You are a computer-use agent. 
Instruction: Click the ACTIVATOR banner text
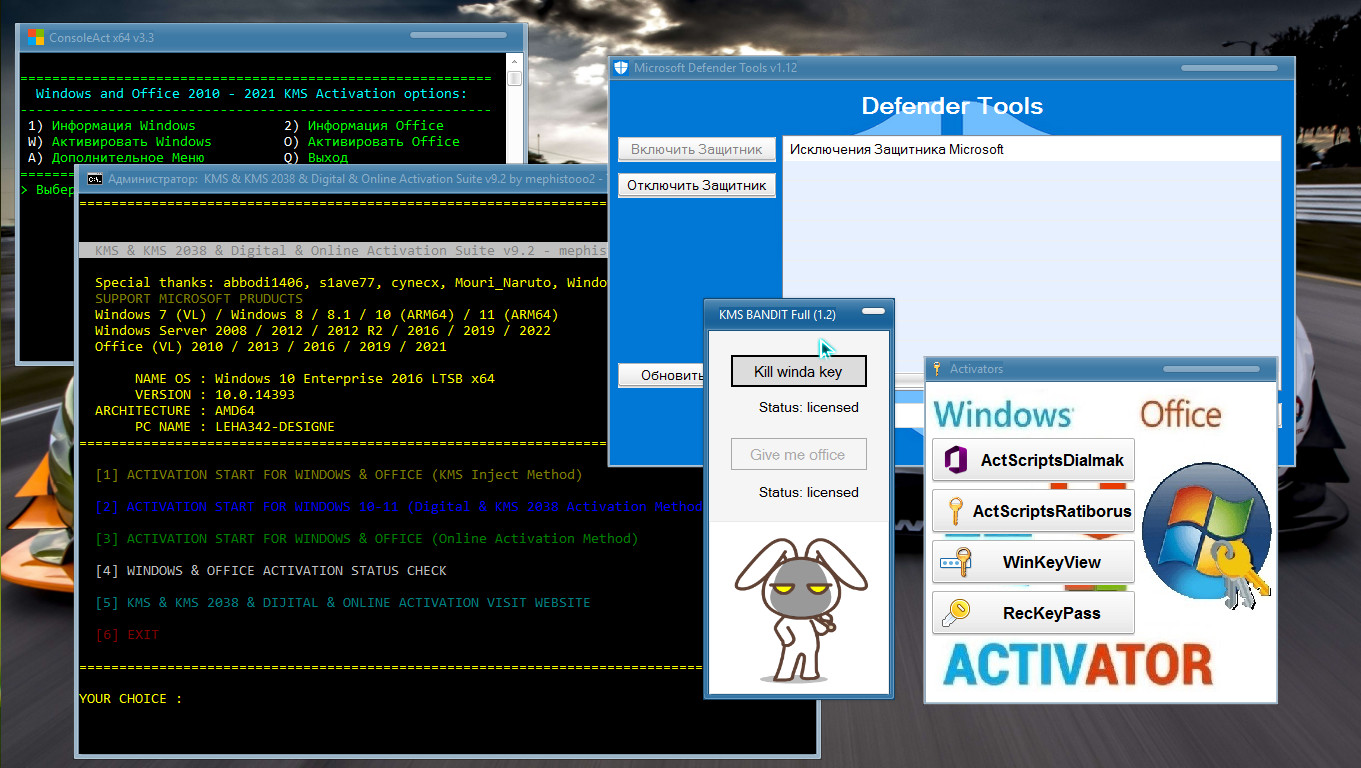[1077, 665]
